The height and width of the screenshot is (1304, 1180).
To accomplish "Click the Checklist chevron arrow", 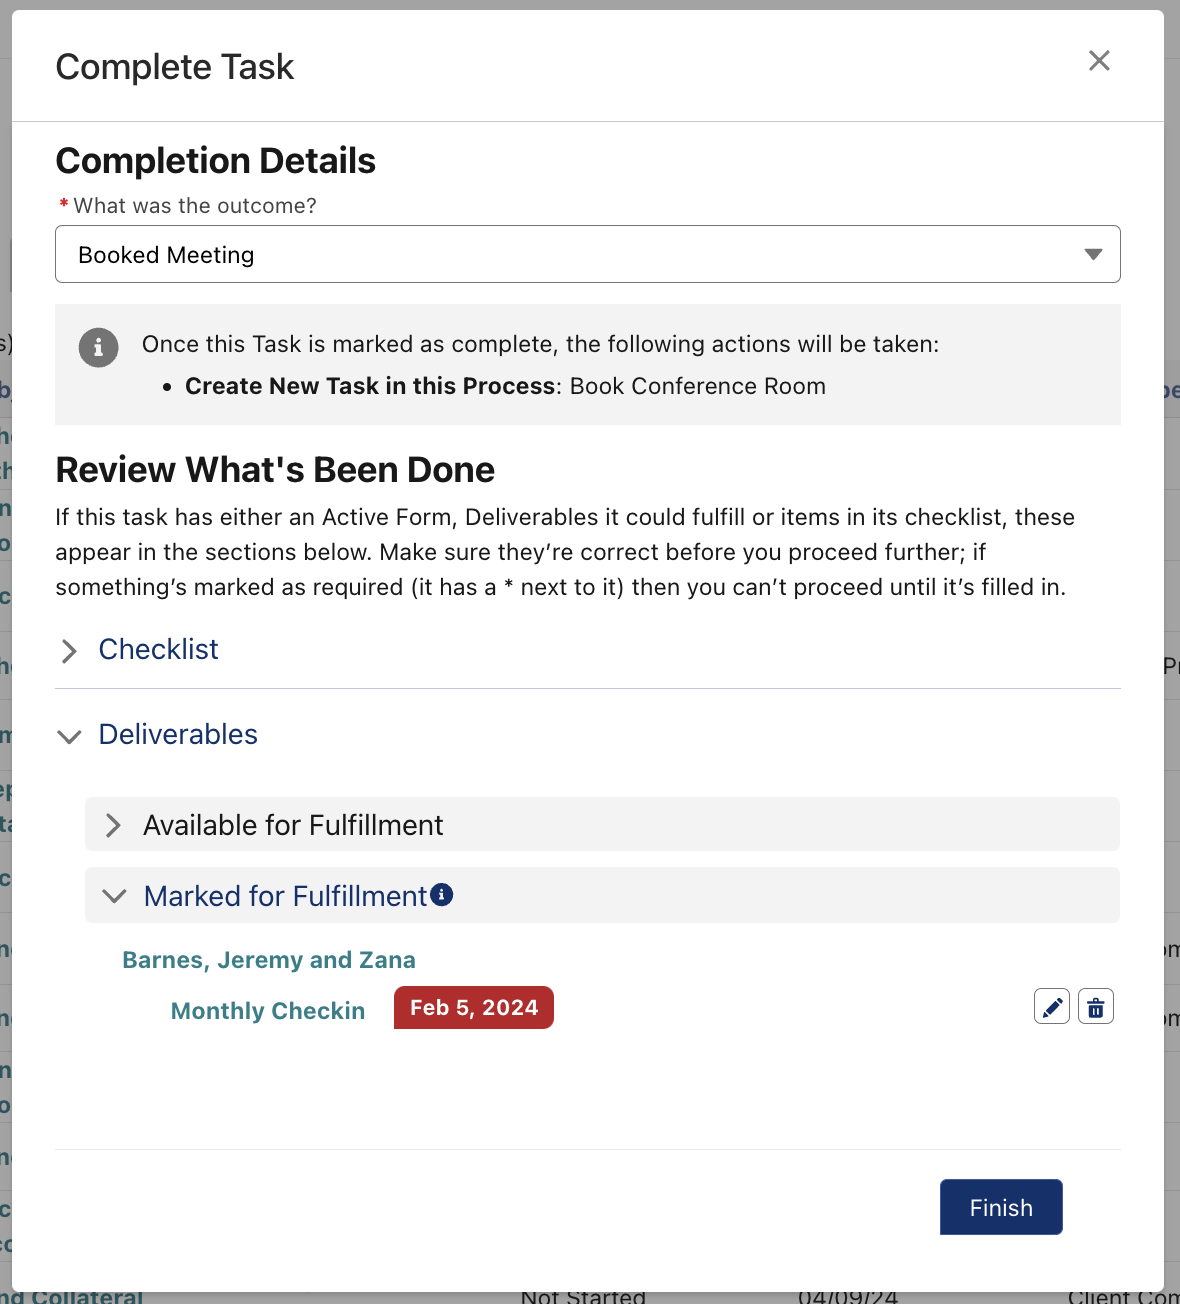I will click(68, 651).
